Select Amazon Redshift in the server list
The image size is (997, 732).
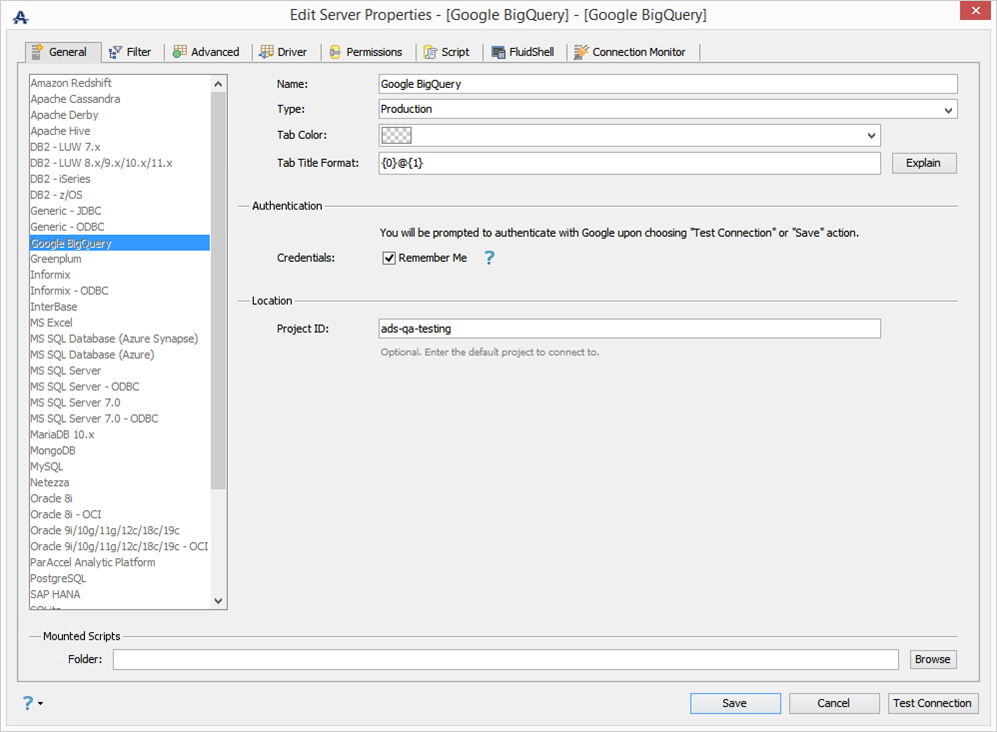coord(120,83)
